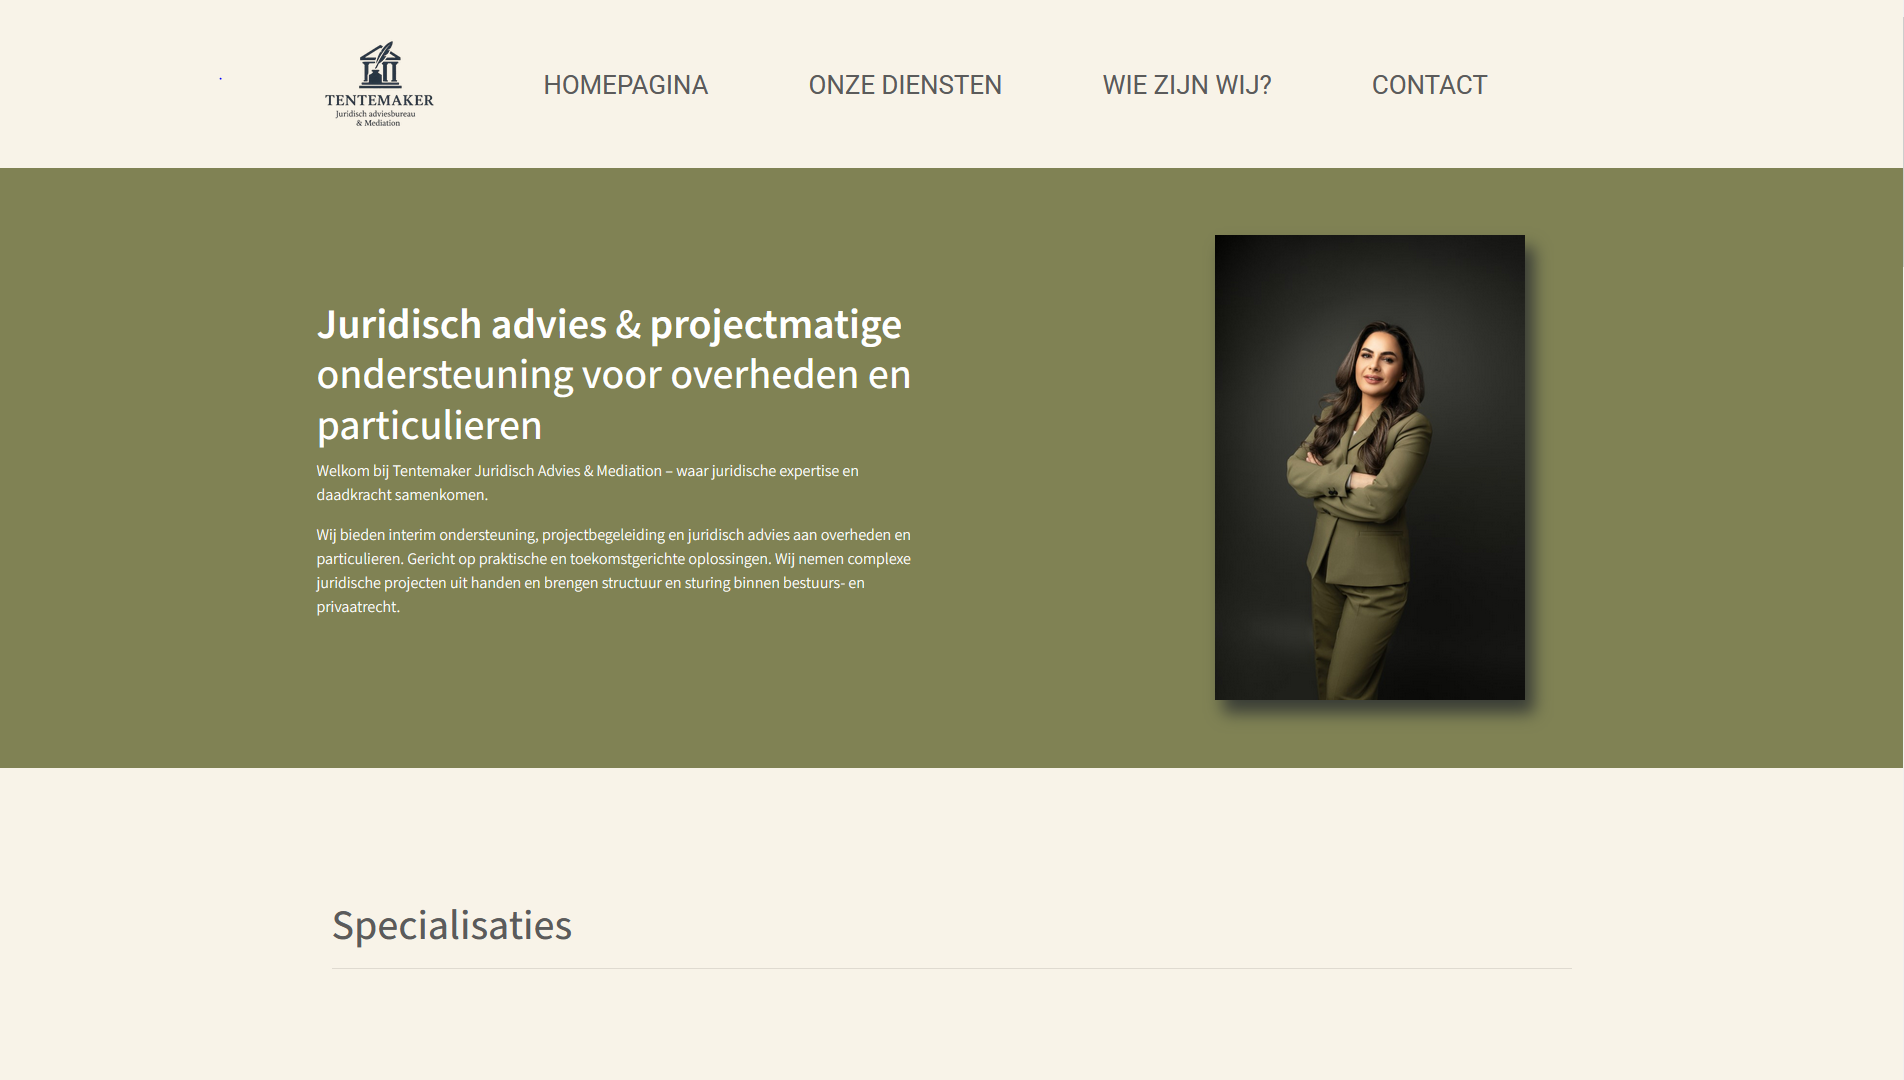Screen dimensions: 1904x1080
Task: Click the word 'particulieren' in the heading
Action: coord(429,426)
